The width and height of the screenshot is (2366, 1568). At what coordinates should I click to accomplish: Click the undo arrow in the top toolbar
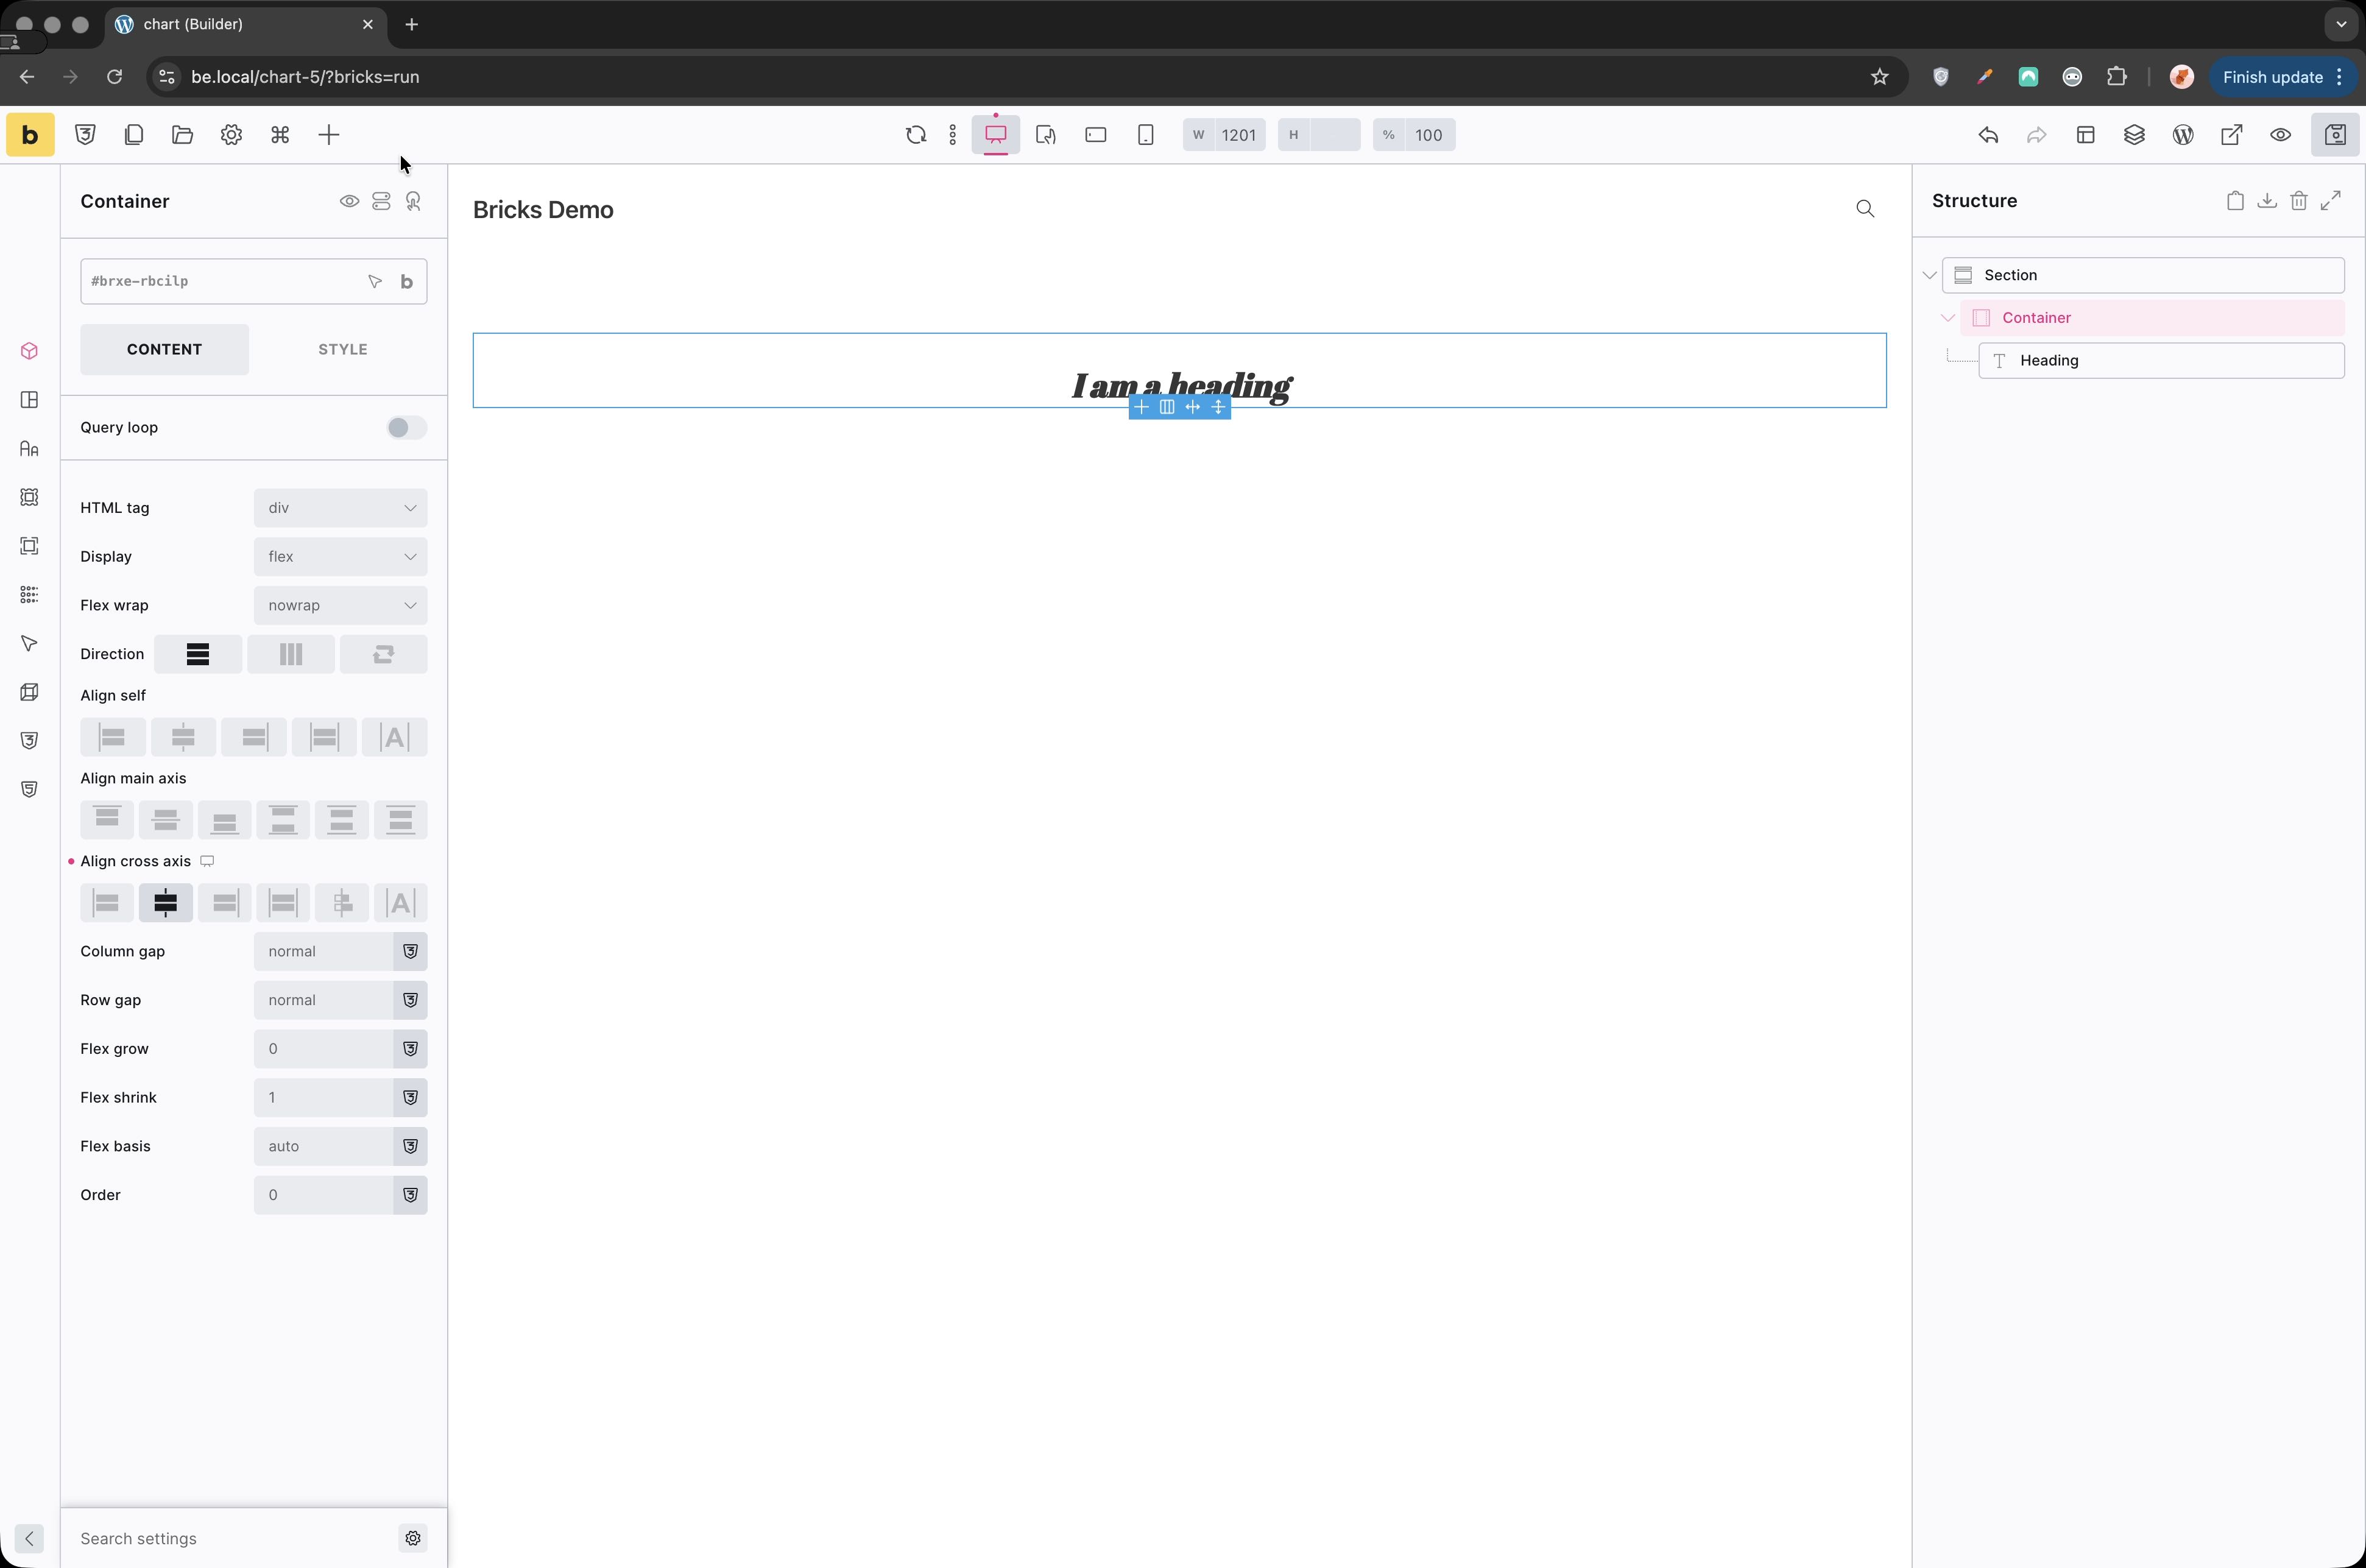[1988, 135]
